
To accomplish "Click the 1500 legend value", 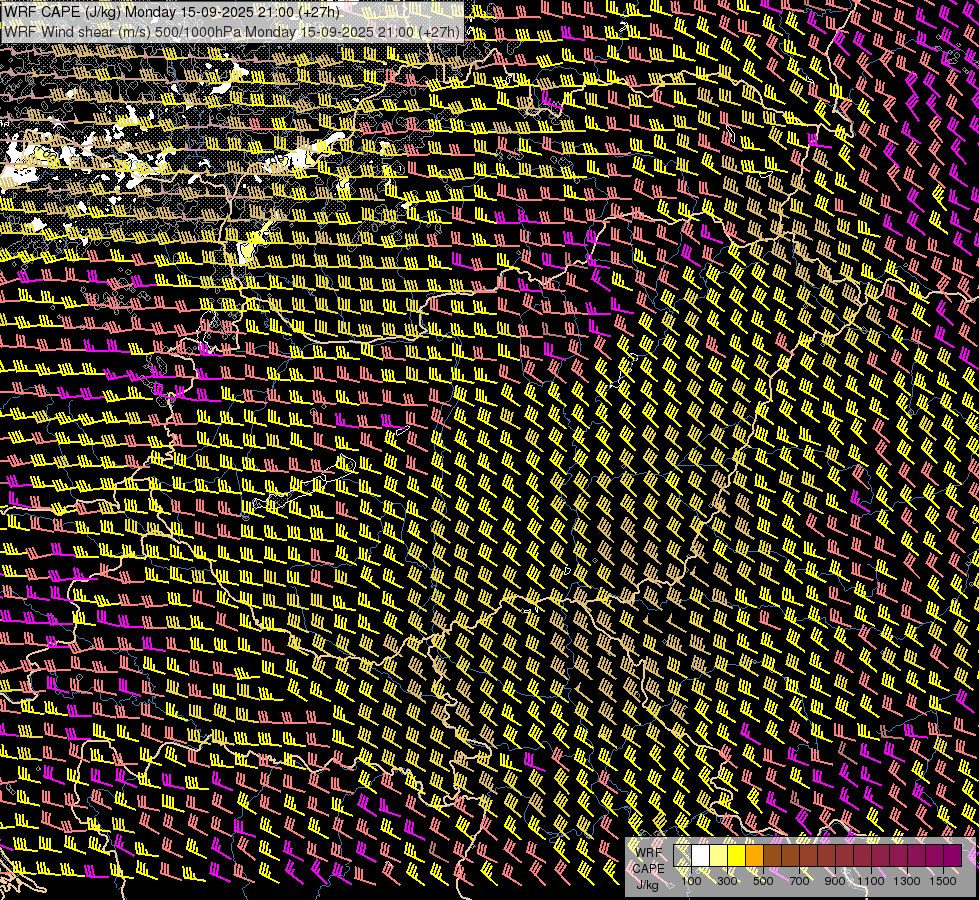I will [x=943, y=881].
